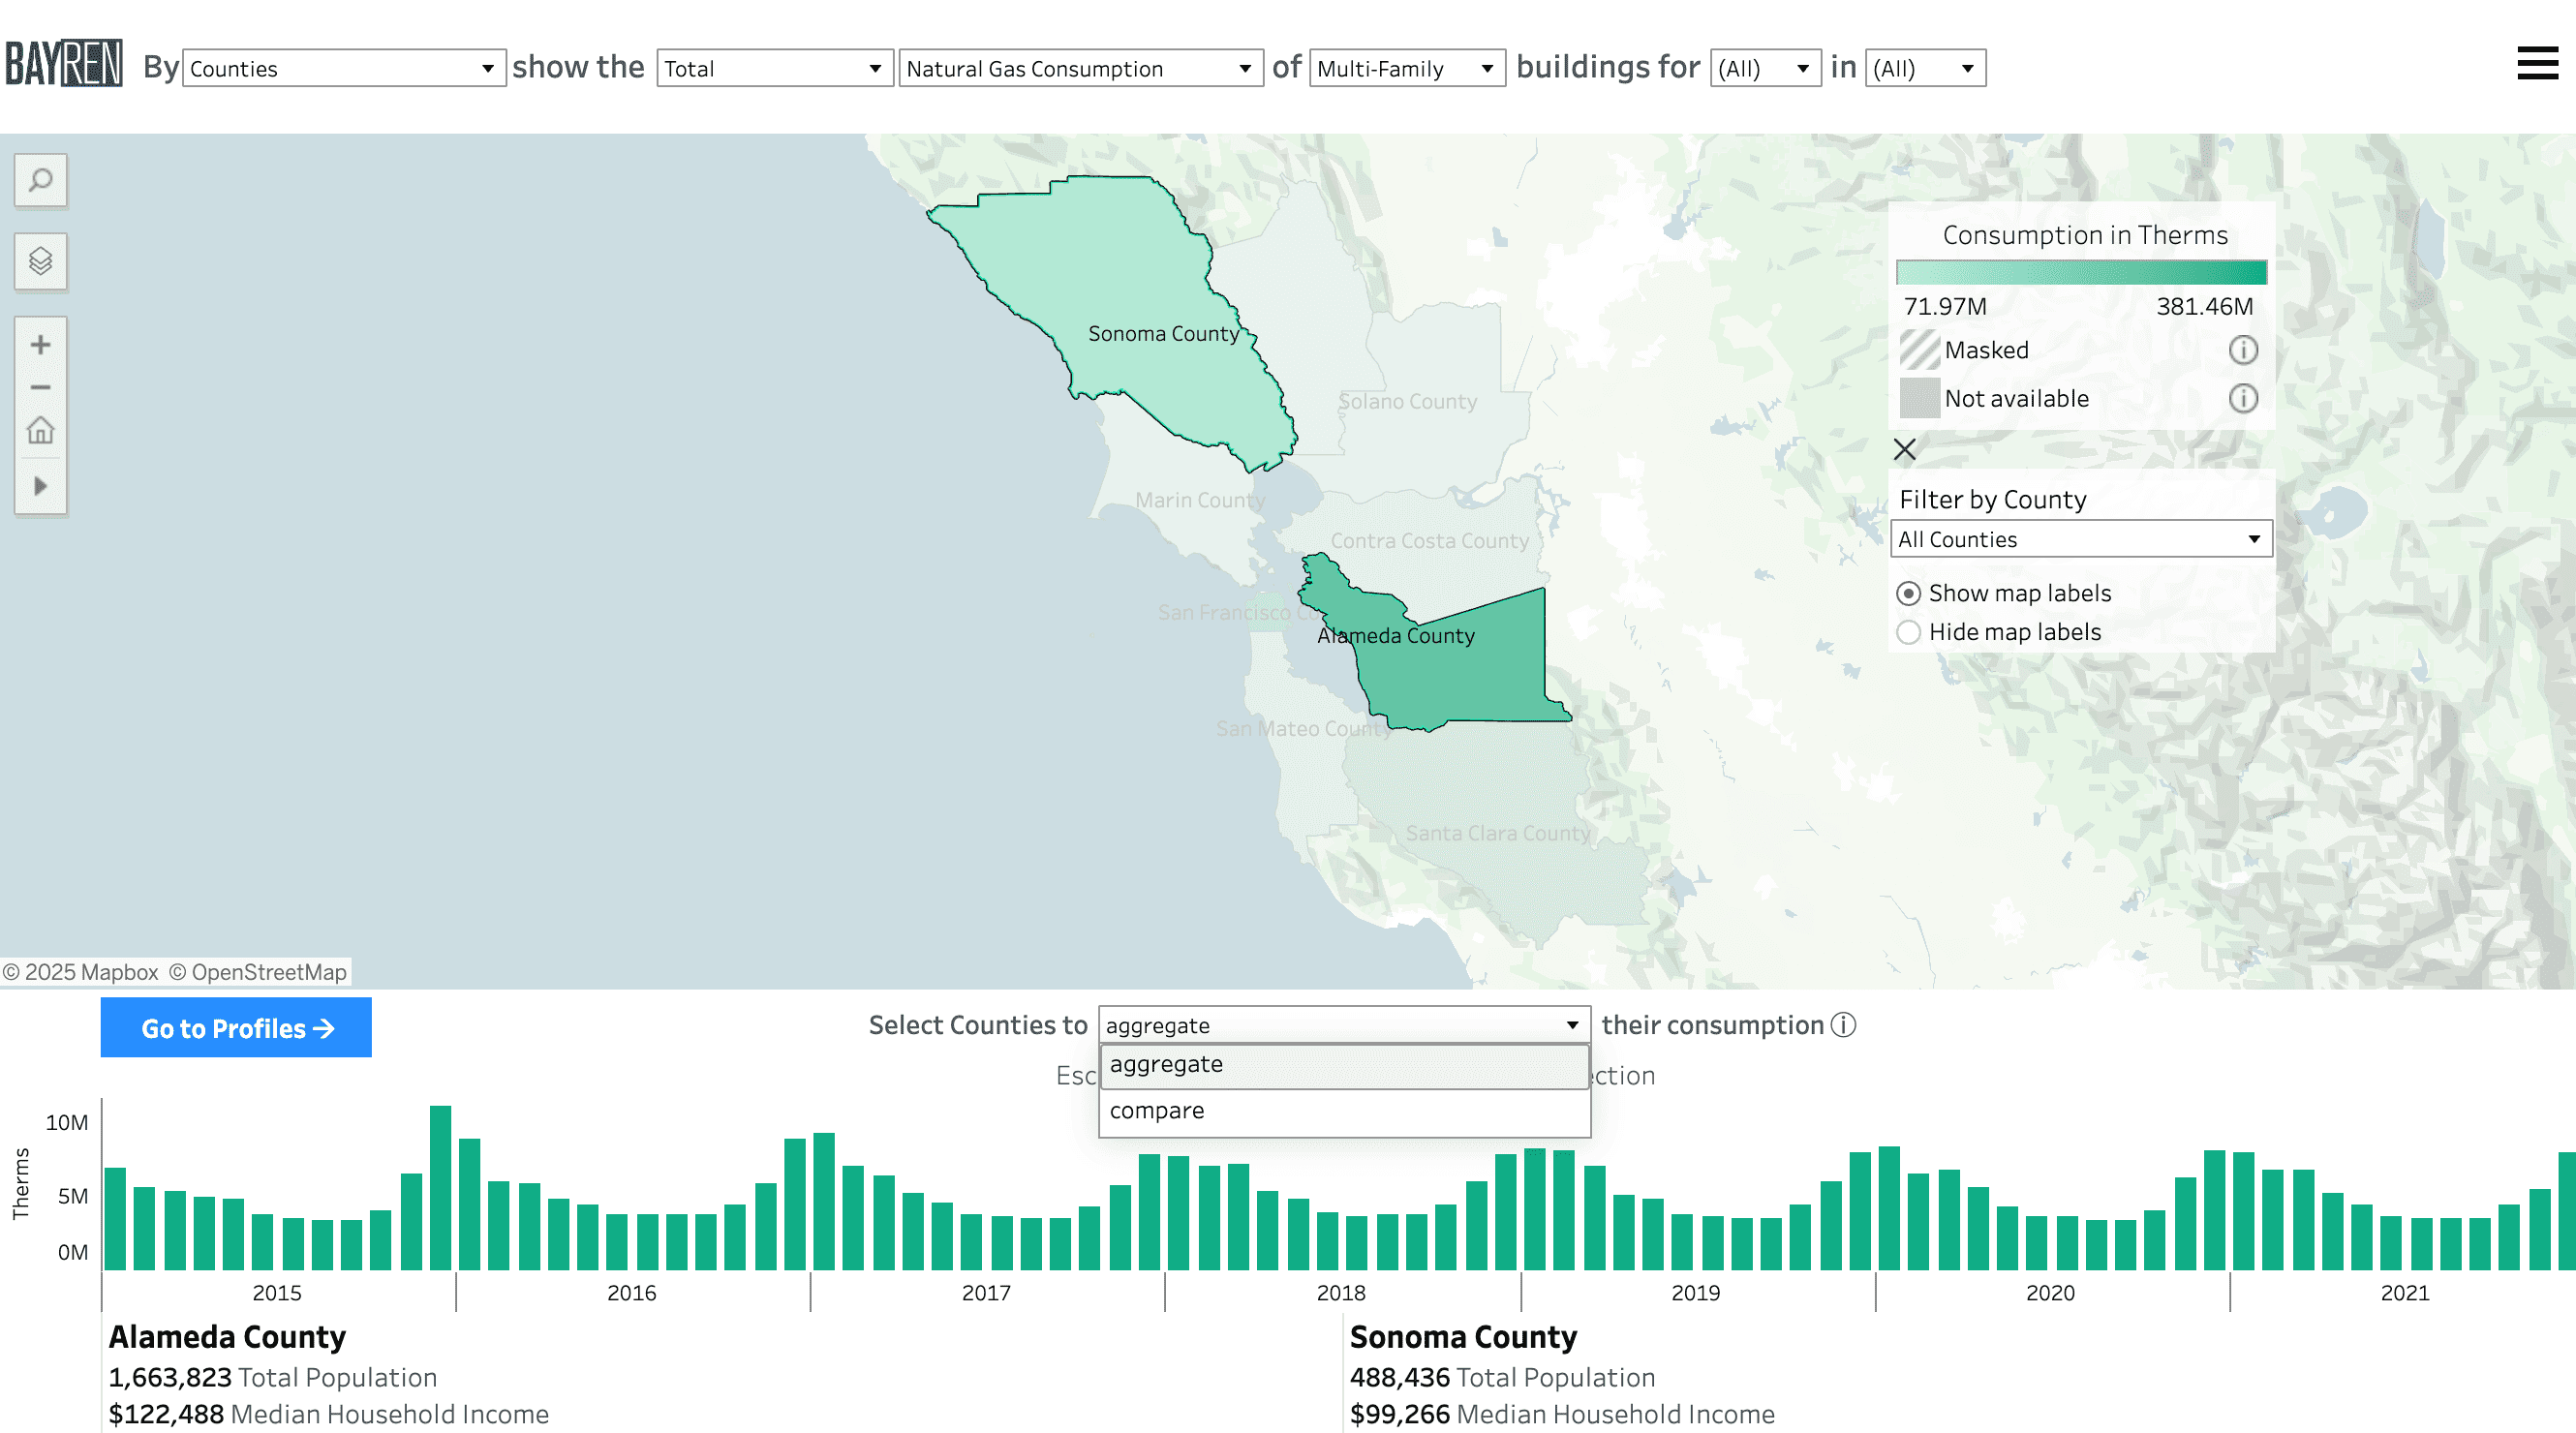Click Contra Costa County on the map
The image size is (2576, 1433).
point(1429,541)
